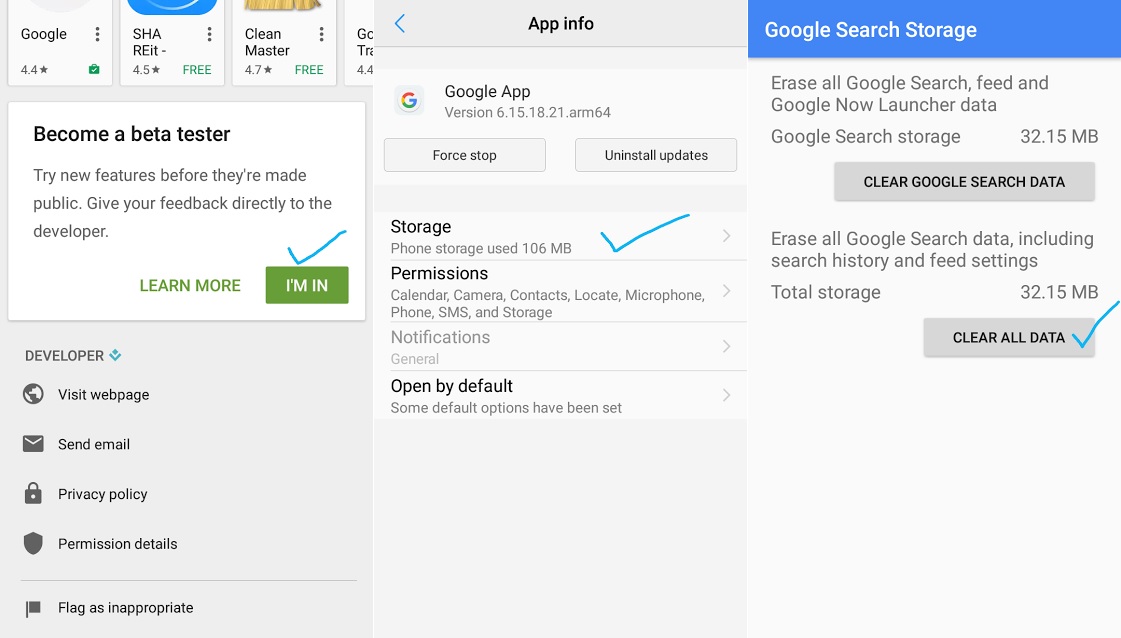Tap the Google app title in card

click(x=44, y=34)
